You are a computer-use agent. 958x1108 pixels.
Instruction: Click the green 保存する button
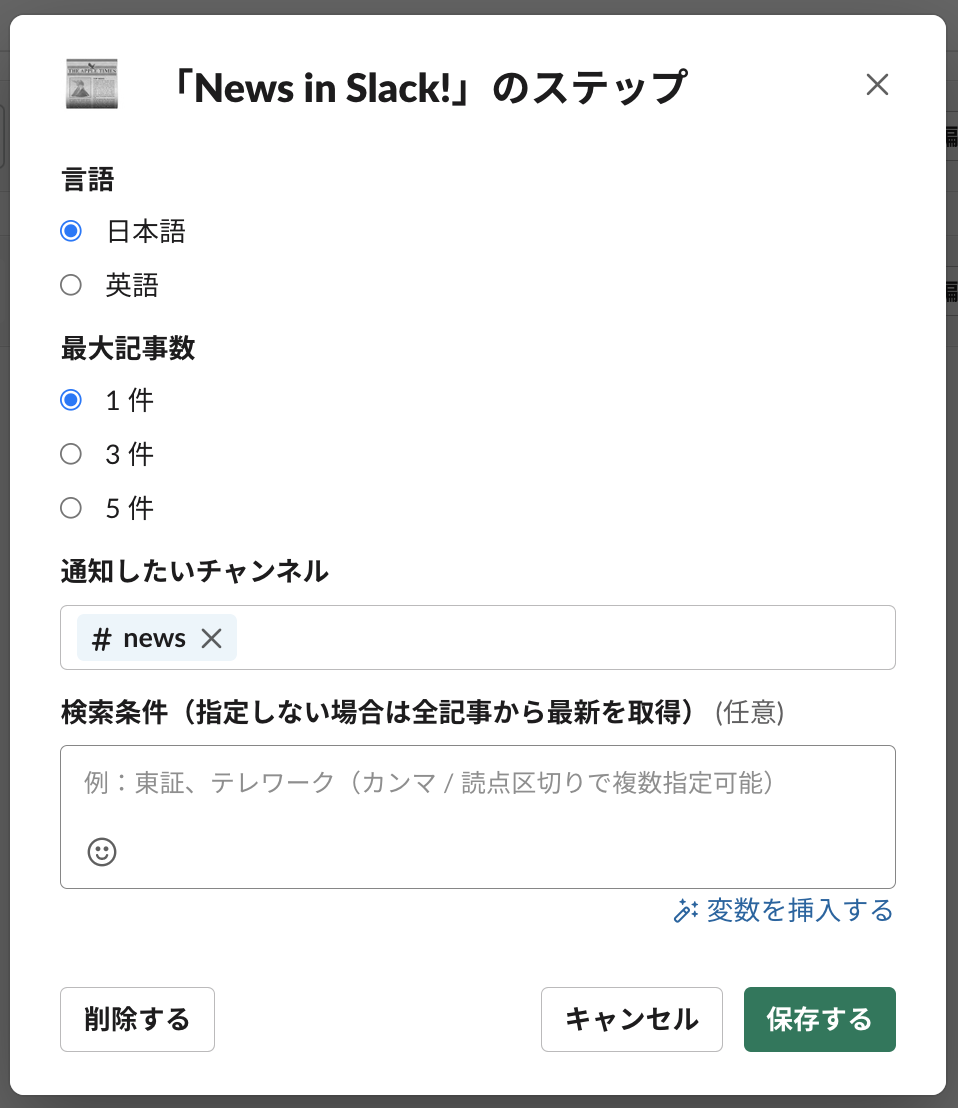click(x=820, y=1019)
